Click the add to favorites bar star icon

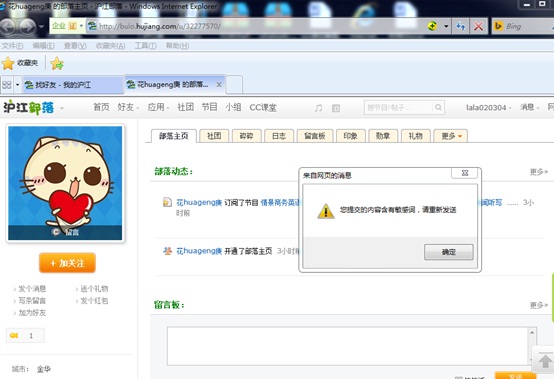57,63
